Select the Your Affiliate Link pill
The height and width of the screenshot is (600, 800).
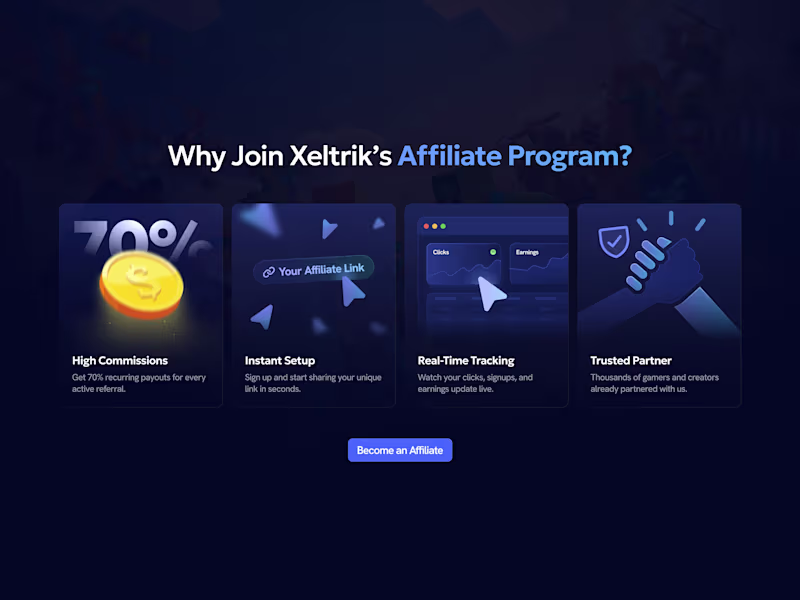click(314, 269)
